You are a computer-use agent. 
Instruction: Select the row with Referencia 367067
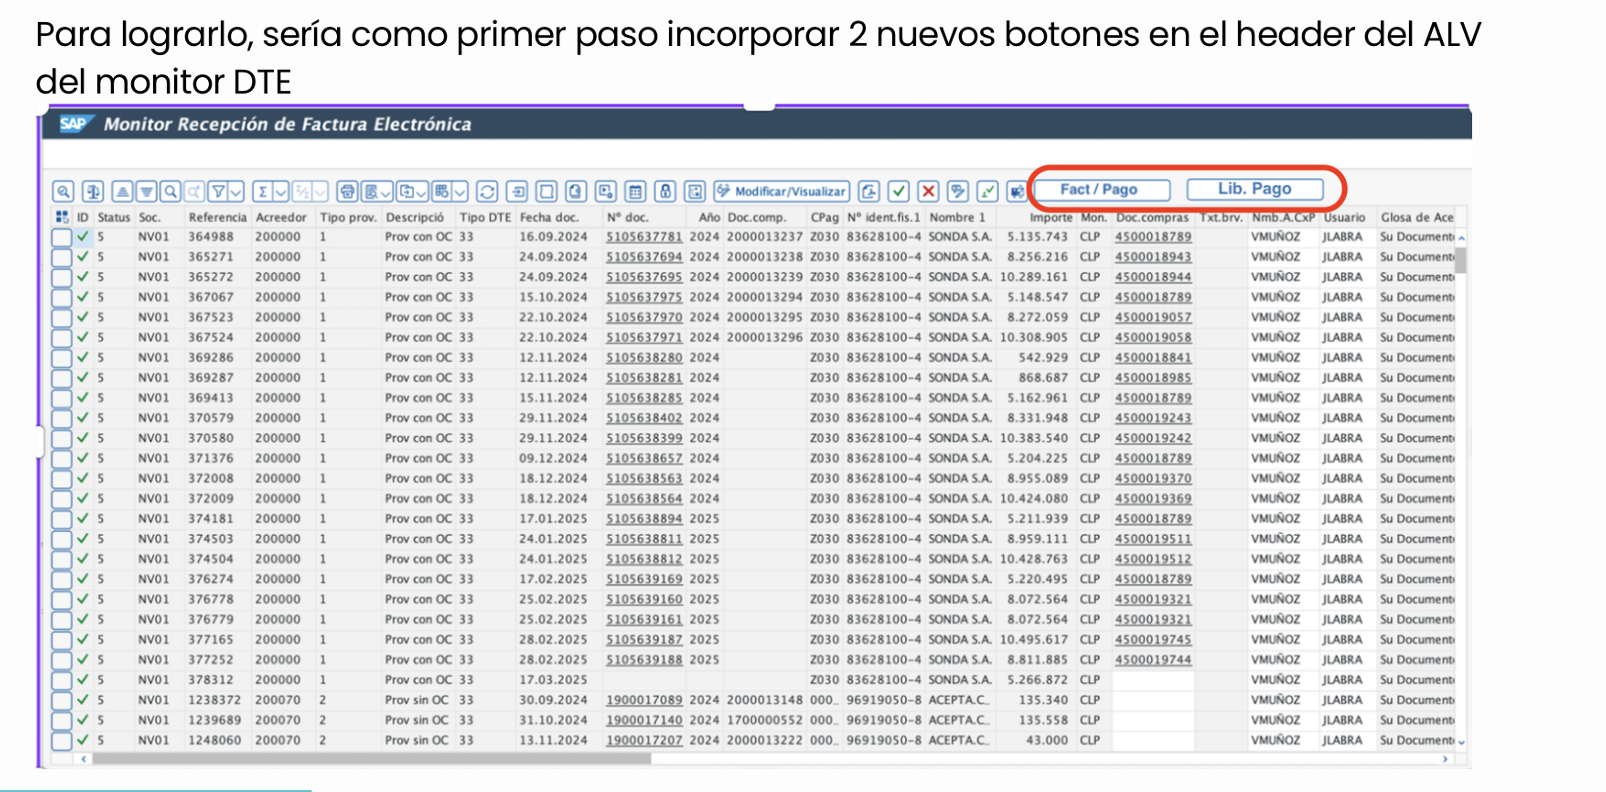(x=61, y=297)
